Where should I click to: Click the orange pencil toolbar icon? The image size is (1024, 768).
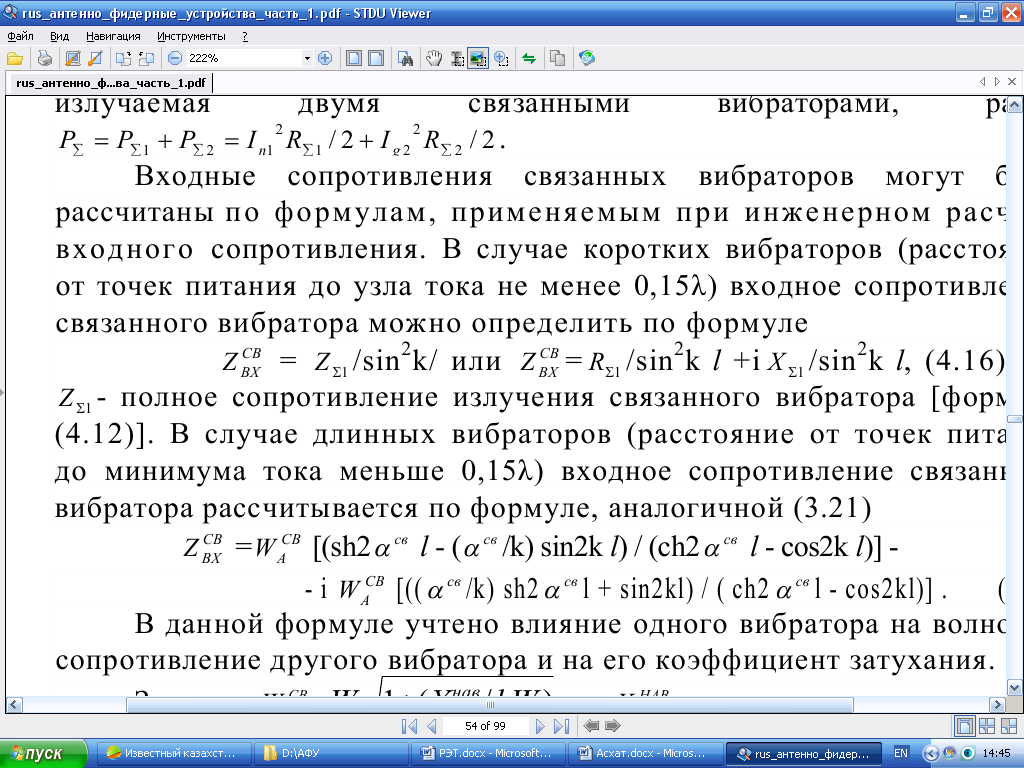pyautogui.click(x=95, y=59)
